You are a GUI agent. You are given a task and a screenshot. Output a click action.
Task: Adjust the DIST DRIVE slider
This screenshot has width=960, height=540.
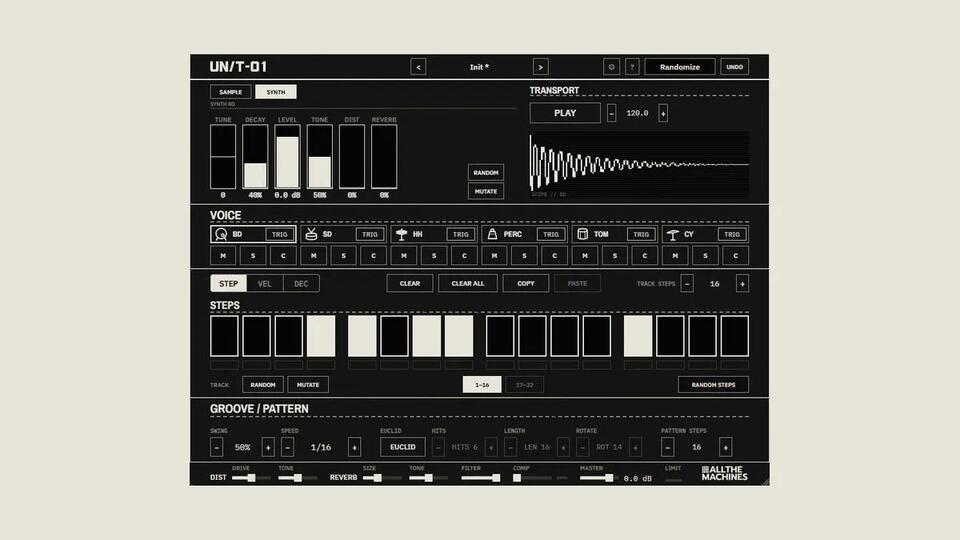pyautogui.click(x=251, y=478)
